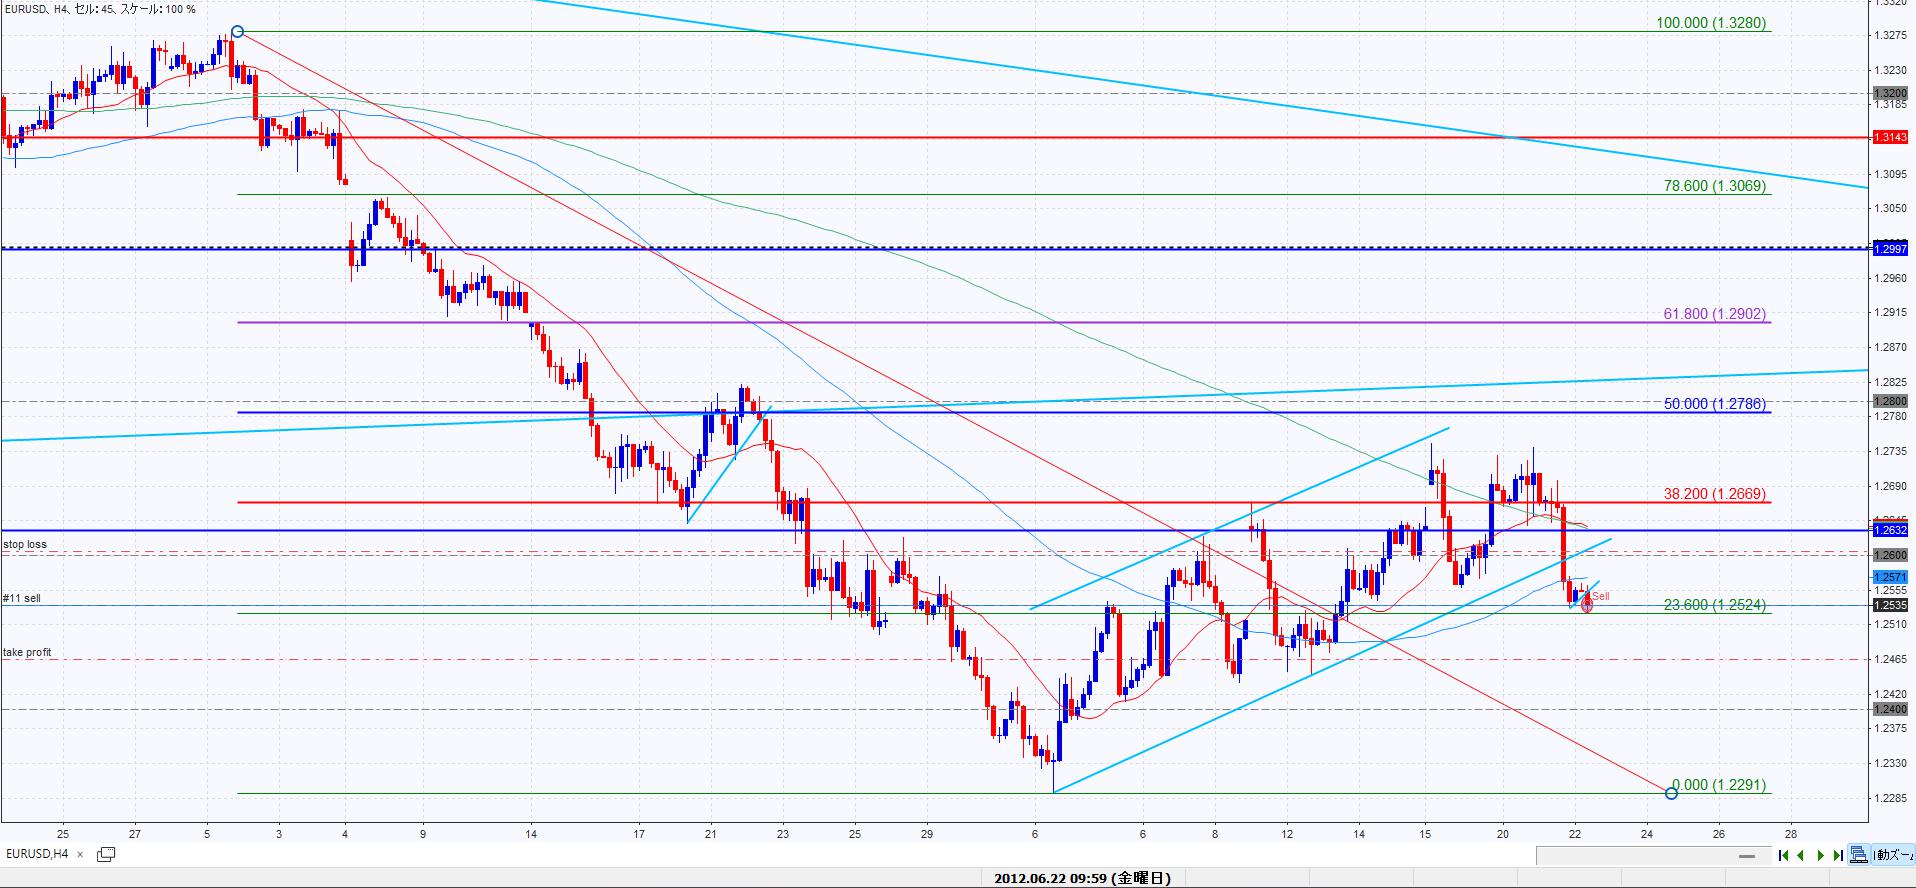Click the 1.3143 red price tag
The image size is (1916, 888).
click(1891, 138)
